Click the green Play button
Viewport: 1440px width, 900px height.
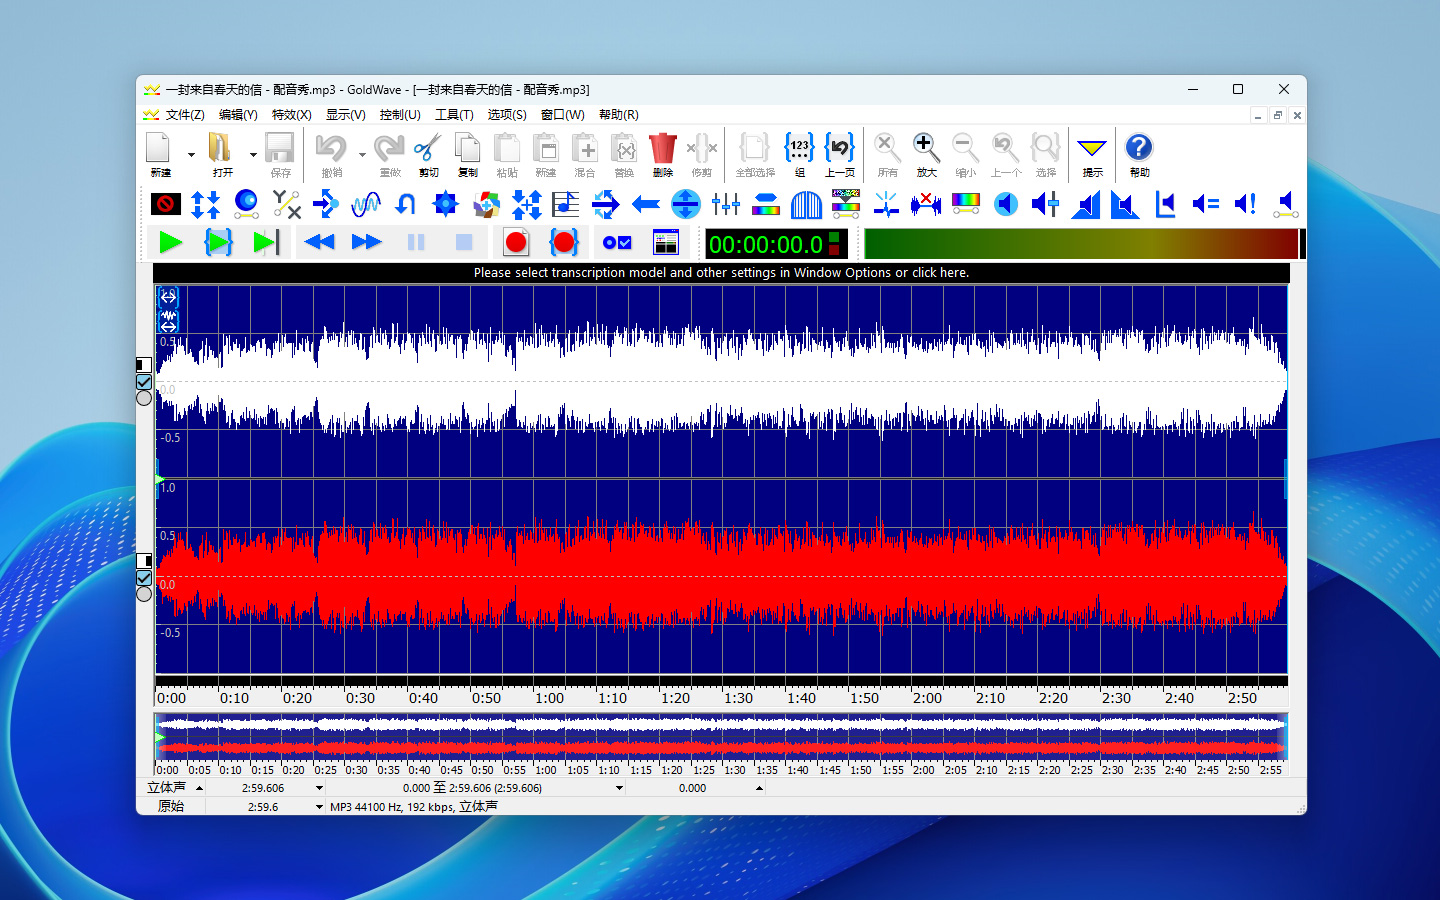[x=170, y=243]
